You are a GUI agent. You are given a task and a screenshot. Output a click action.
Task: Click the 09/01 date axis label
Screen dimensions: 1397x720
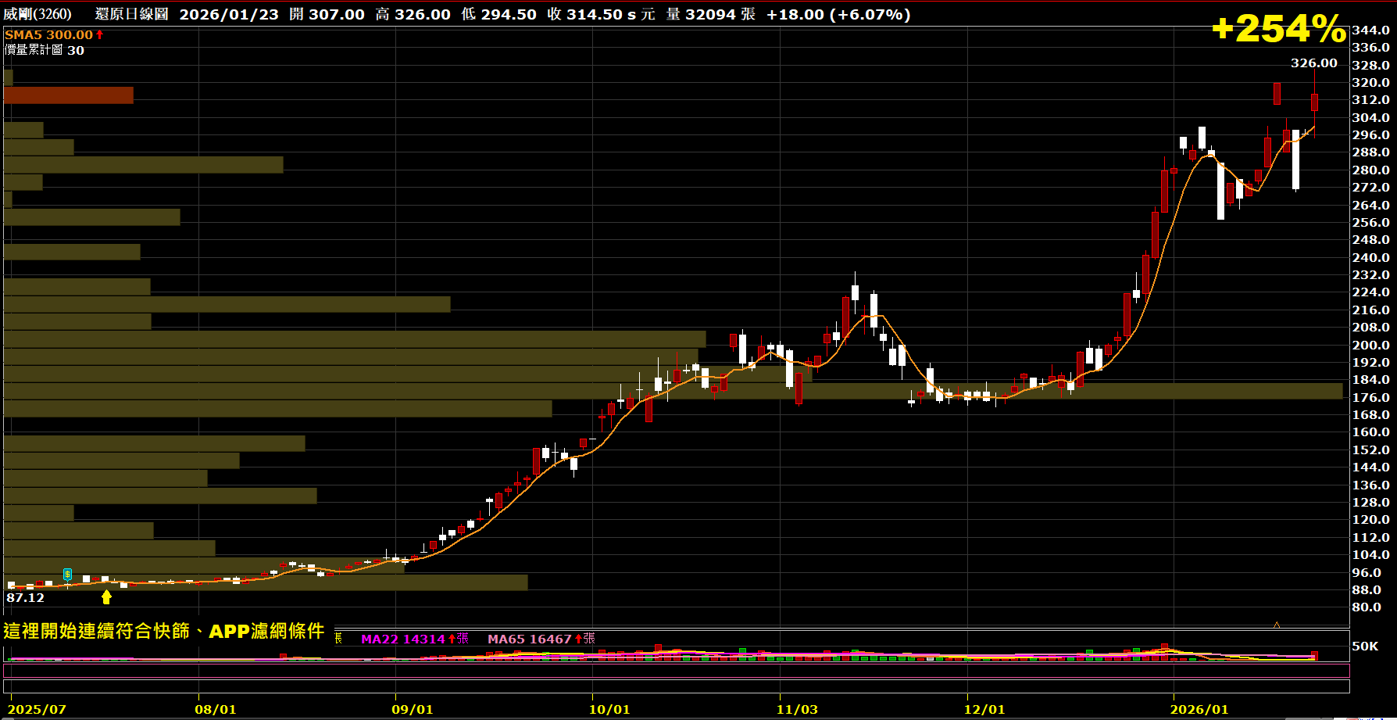pos(412,708)
